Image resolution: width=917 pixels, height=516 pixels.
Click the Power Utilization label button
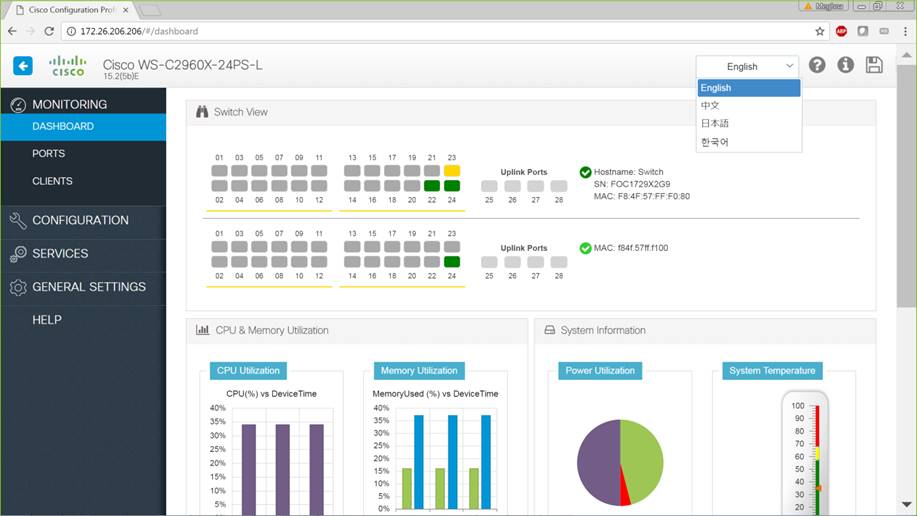tap(600, 370)
